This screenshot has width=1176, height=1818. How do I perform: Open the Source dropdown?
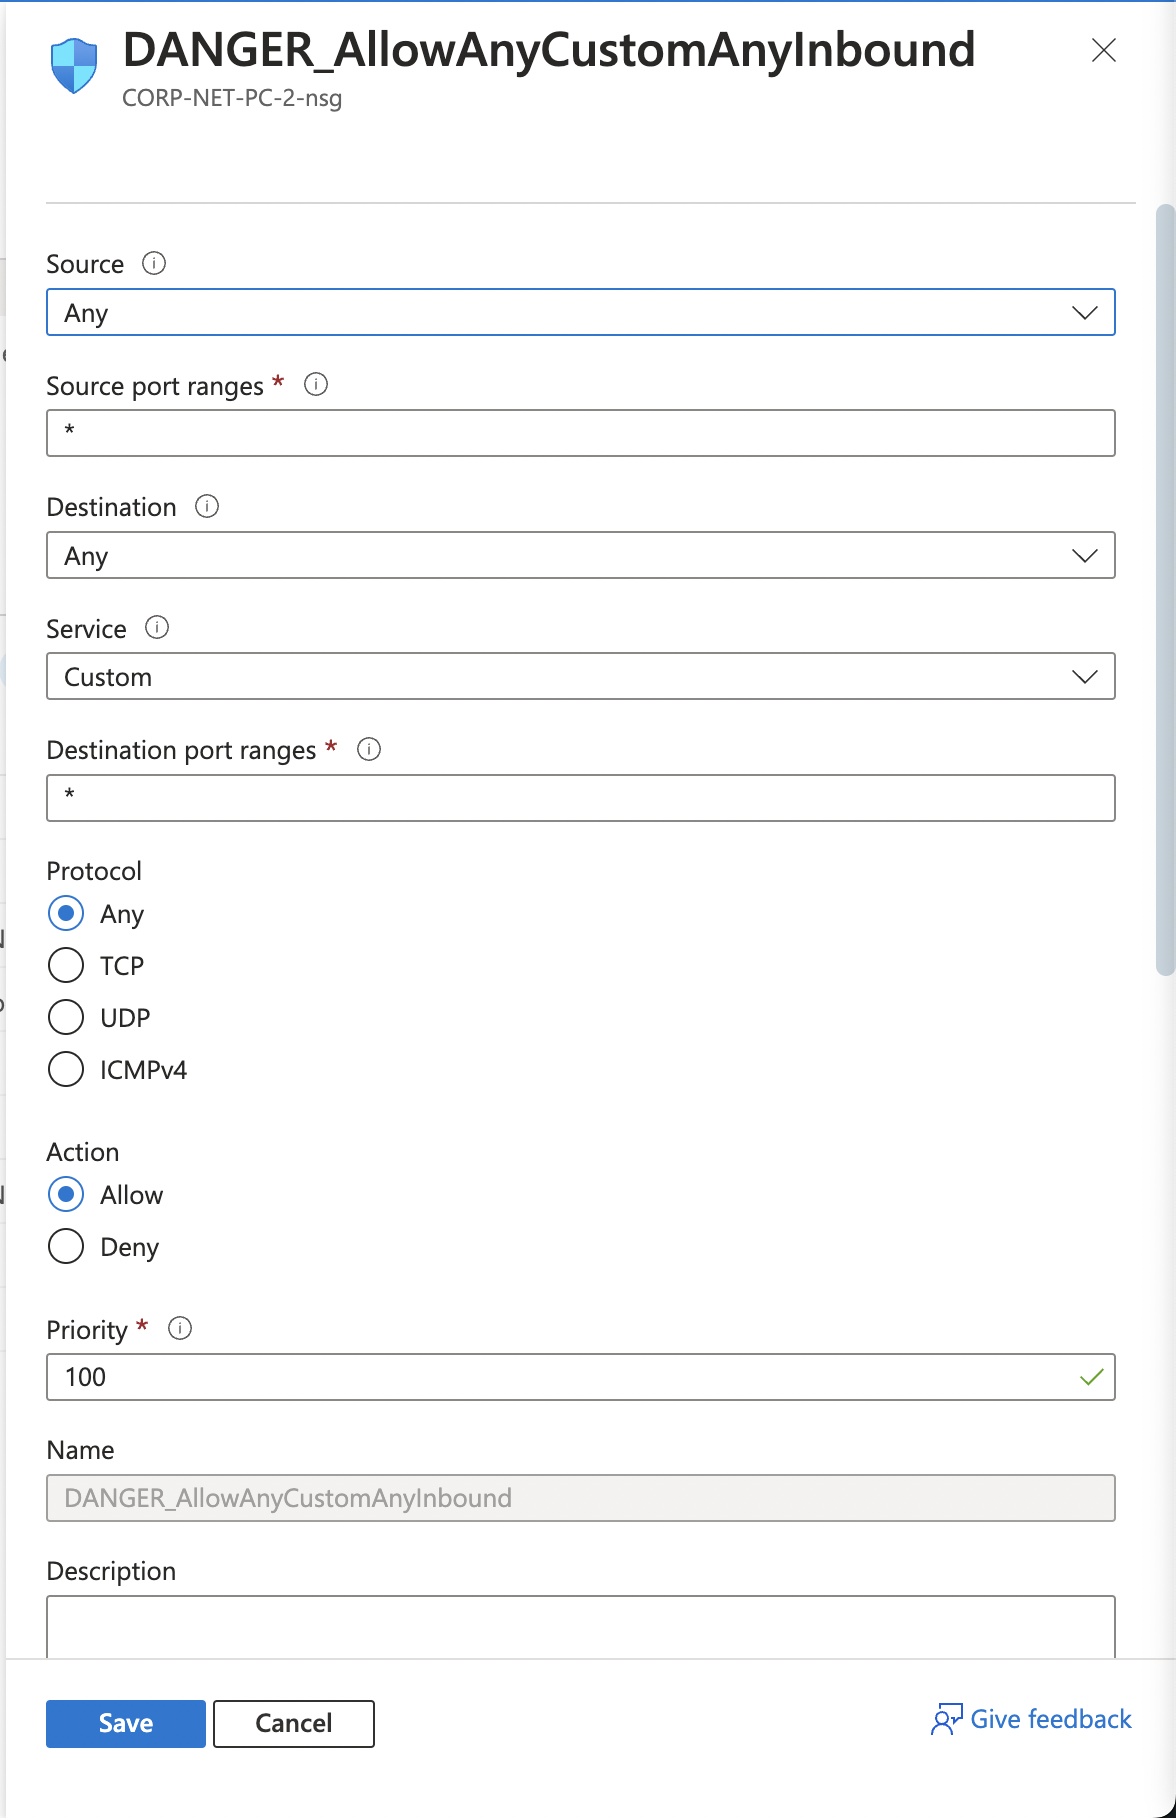[x=580, y=313]
